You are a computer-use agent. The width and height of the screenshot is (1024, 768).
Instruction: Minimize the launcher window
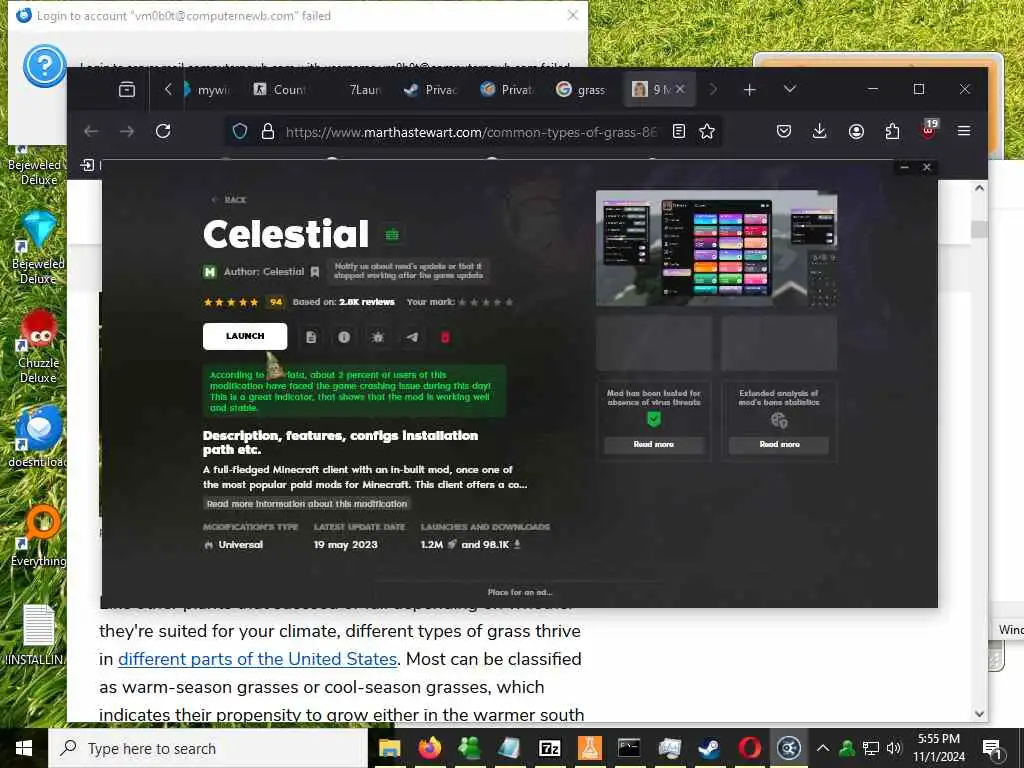pyautogui.click(x=904, y=167)
